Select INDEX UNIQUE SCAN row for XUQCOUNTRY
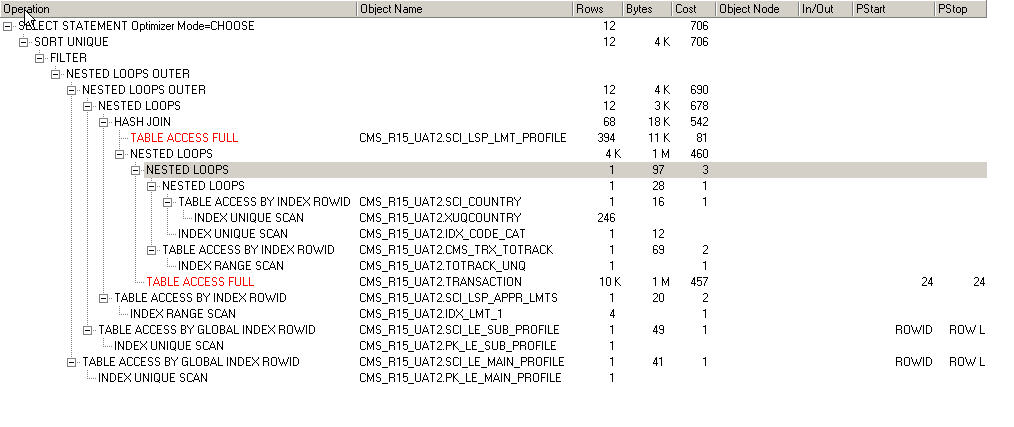Image resolution: width=1014 pixels, height=427 pixels. (248, 218)
